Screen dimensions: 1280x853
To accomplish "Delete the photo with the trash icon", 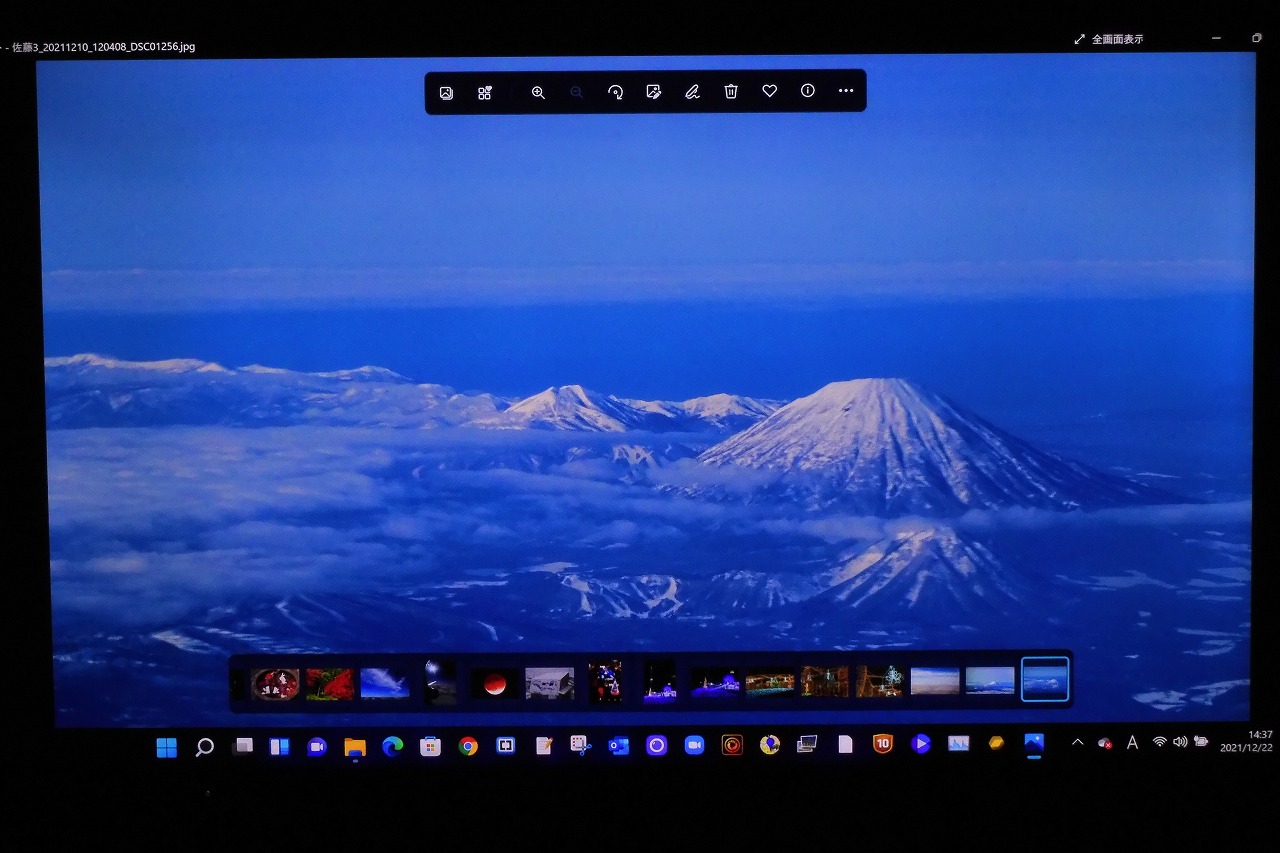I will tap(731, 92).
